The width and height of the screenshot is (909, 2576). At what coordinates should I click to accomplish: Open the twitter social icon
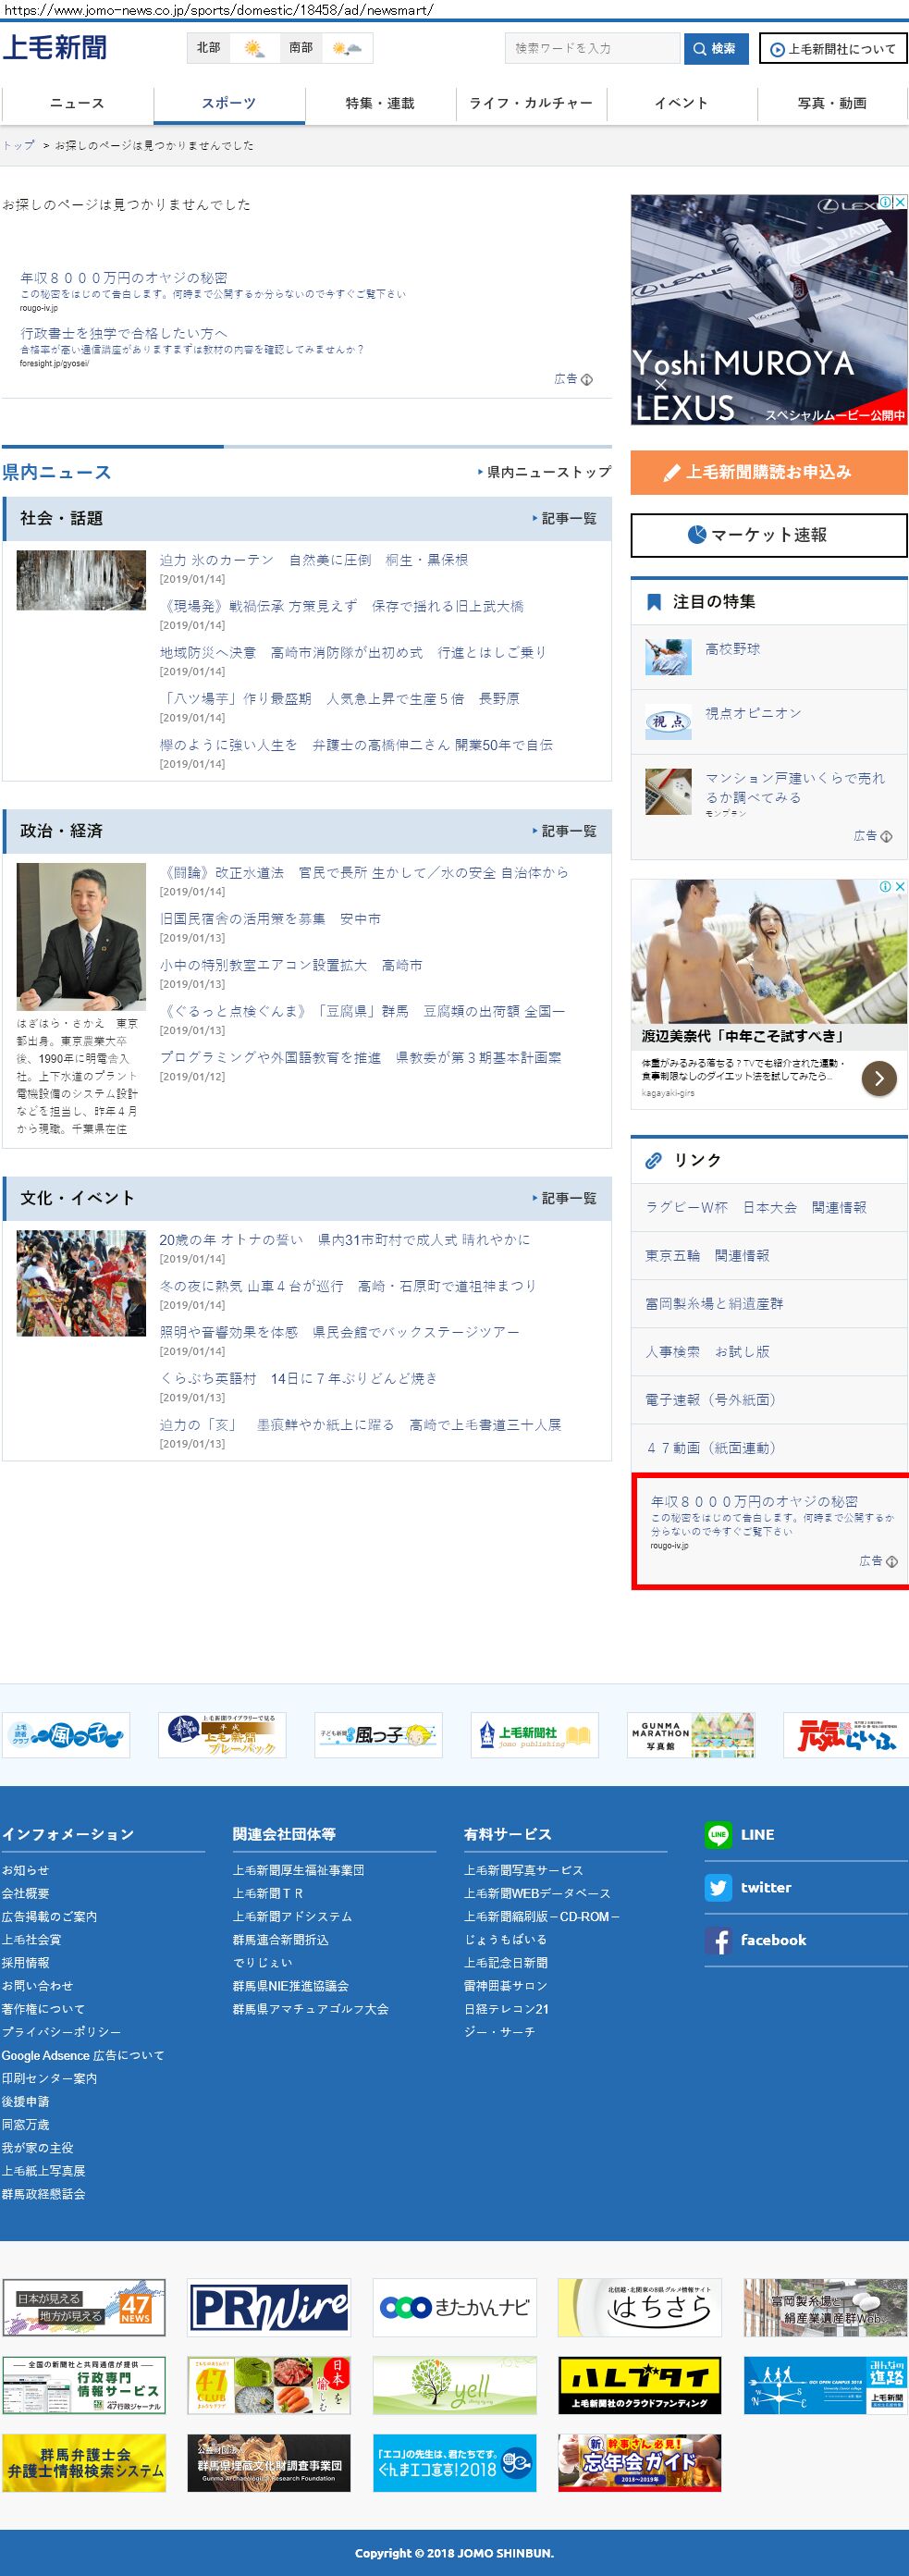tap(718, 1887)
